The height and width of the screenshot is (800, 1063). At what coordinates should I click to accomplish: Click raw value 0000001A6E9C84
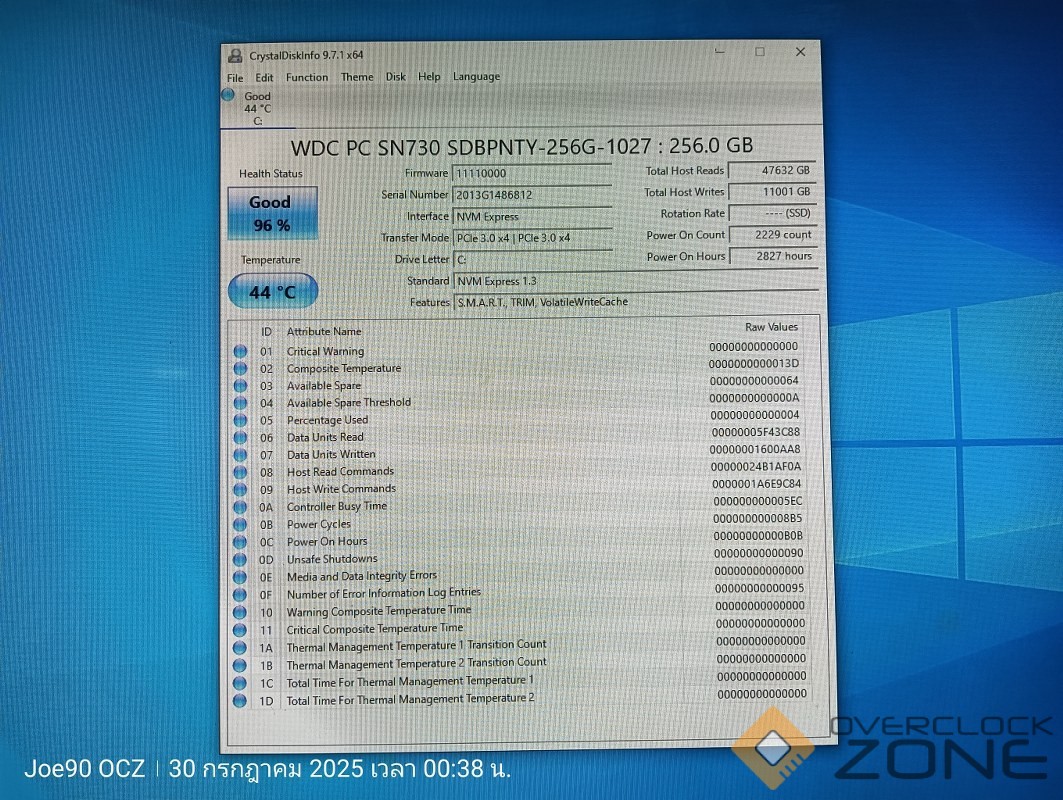(757, 484)
